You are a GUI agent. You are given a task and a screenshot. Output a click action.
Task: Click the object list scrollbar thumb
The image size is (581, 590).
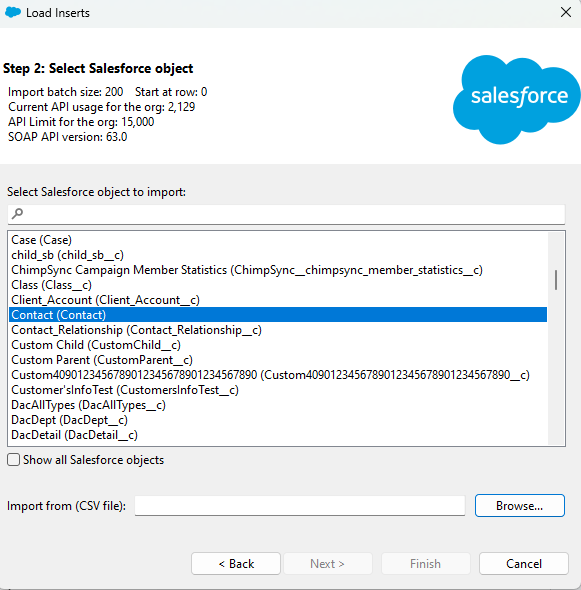556,280
